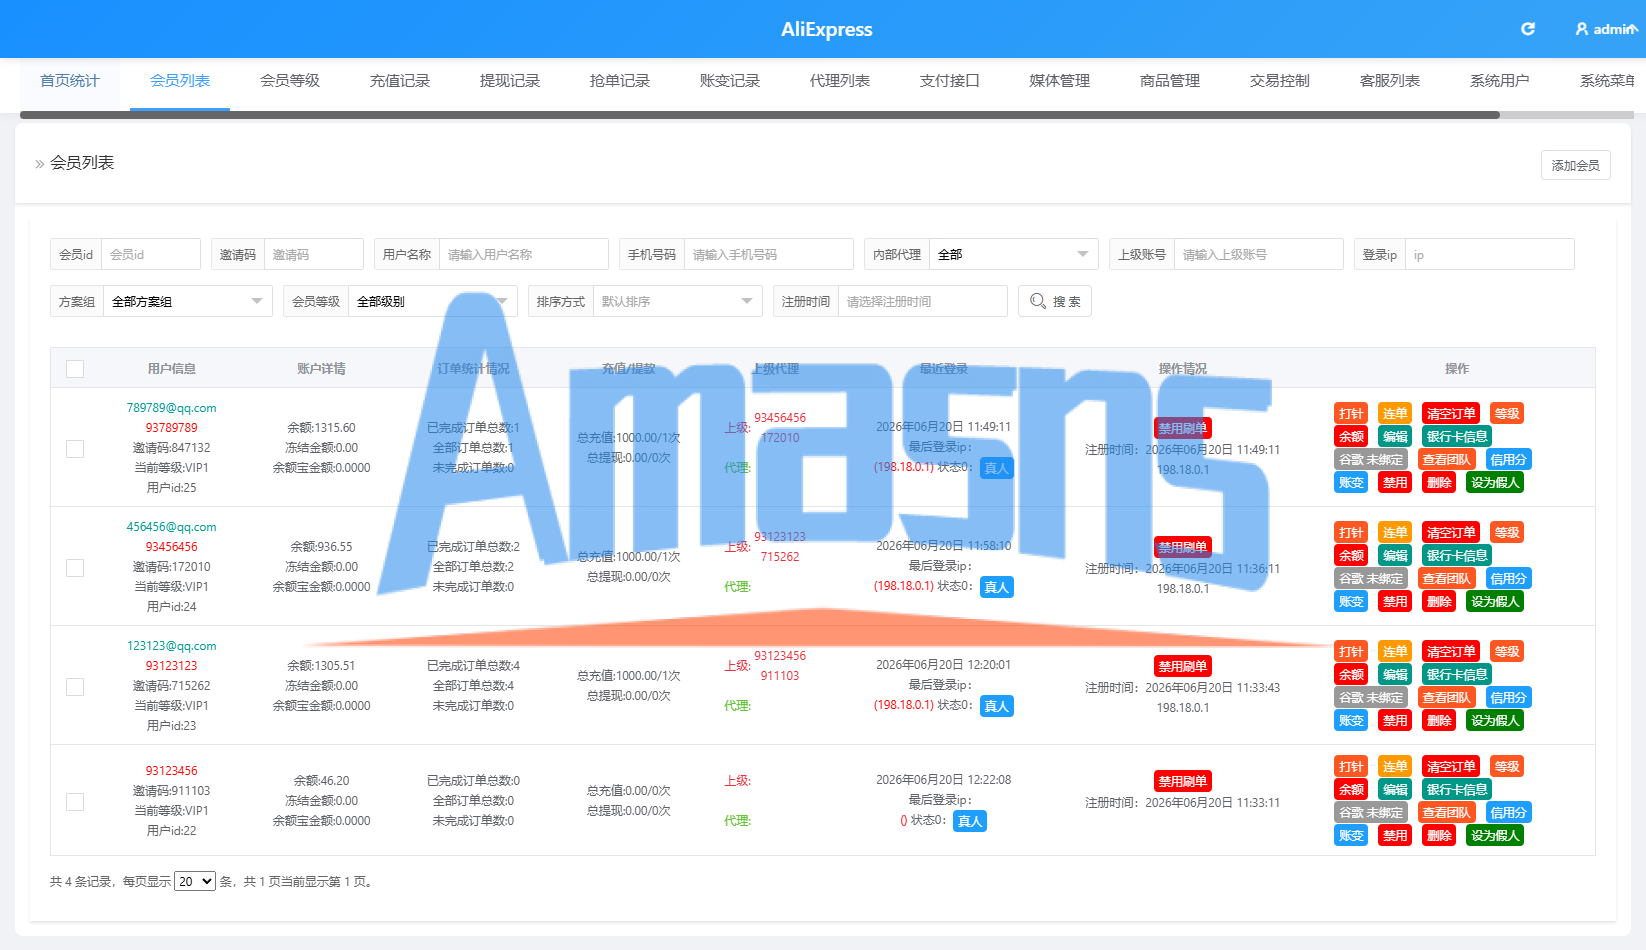
Task: Switch to 充值记录 tab
Action: [x=400, y=81]
